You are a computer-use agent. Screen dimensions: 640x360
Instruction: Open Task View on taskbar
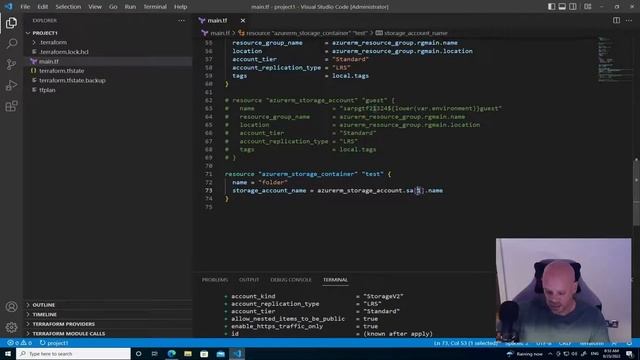[x=155, y=353]
